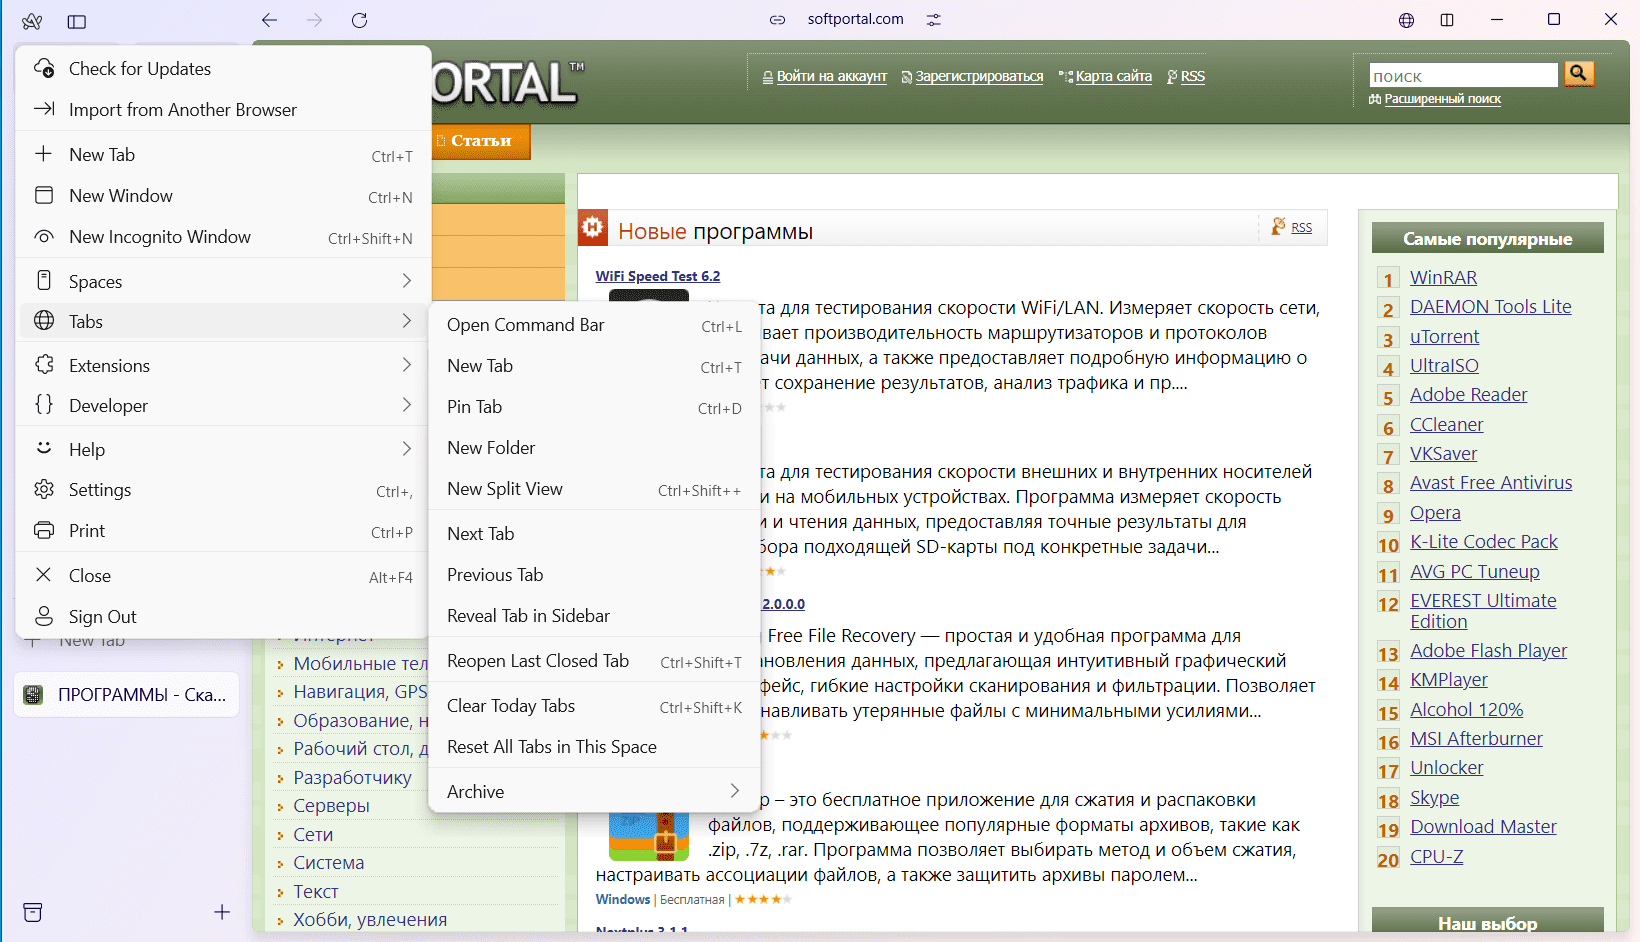Choose Reopen Last Closed Tab
The width and height of the screenshot is (1640, 942).
click(594, 661)
